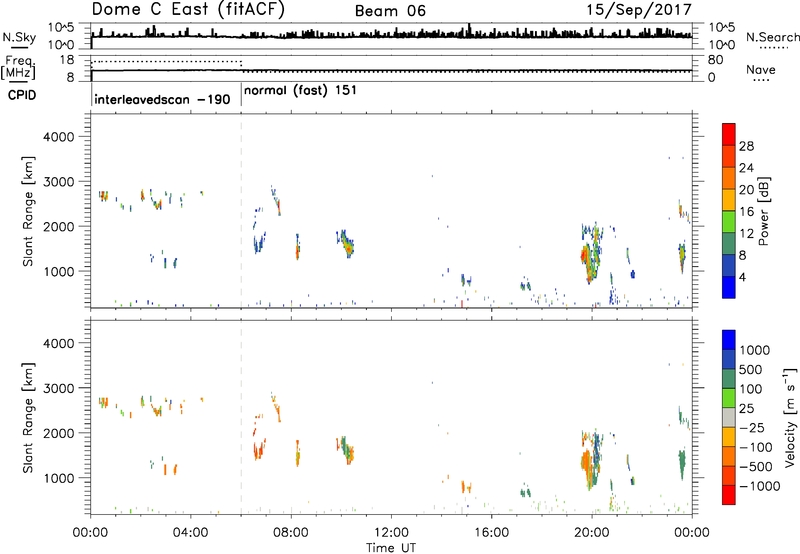This screenshot has width=800, height=554.
Task: Select the 'N.Sky' legend label
Action: 19,37
